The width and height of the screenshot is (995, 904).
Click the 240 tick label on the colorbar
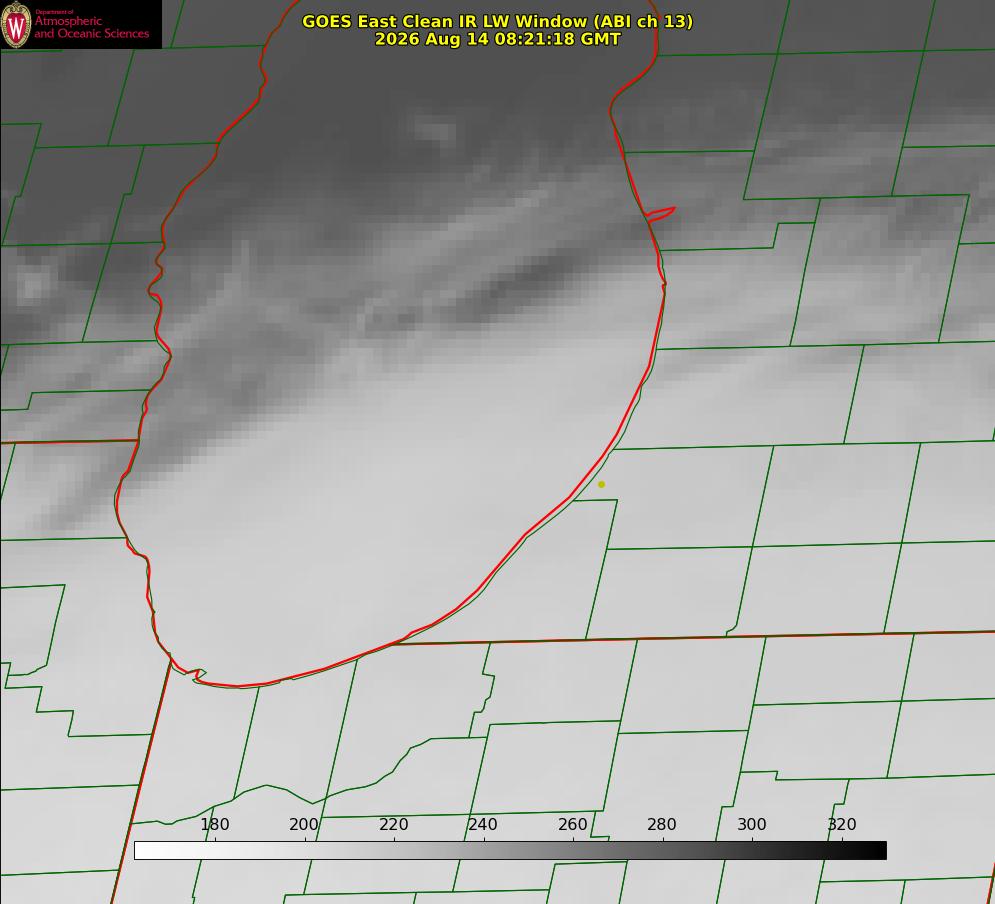point(483,824)
